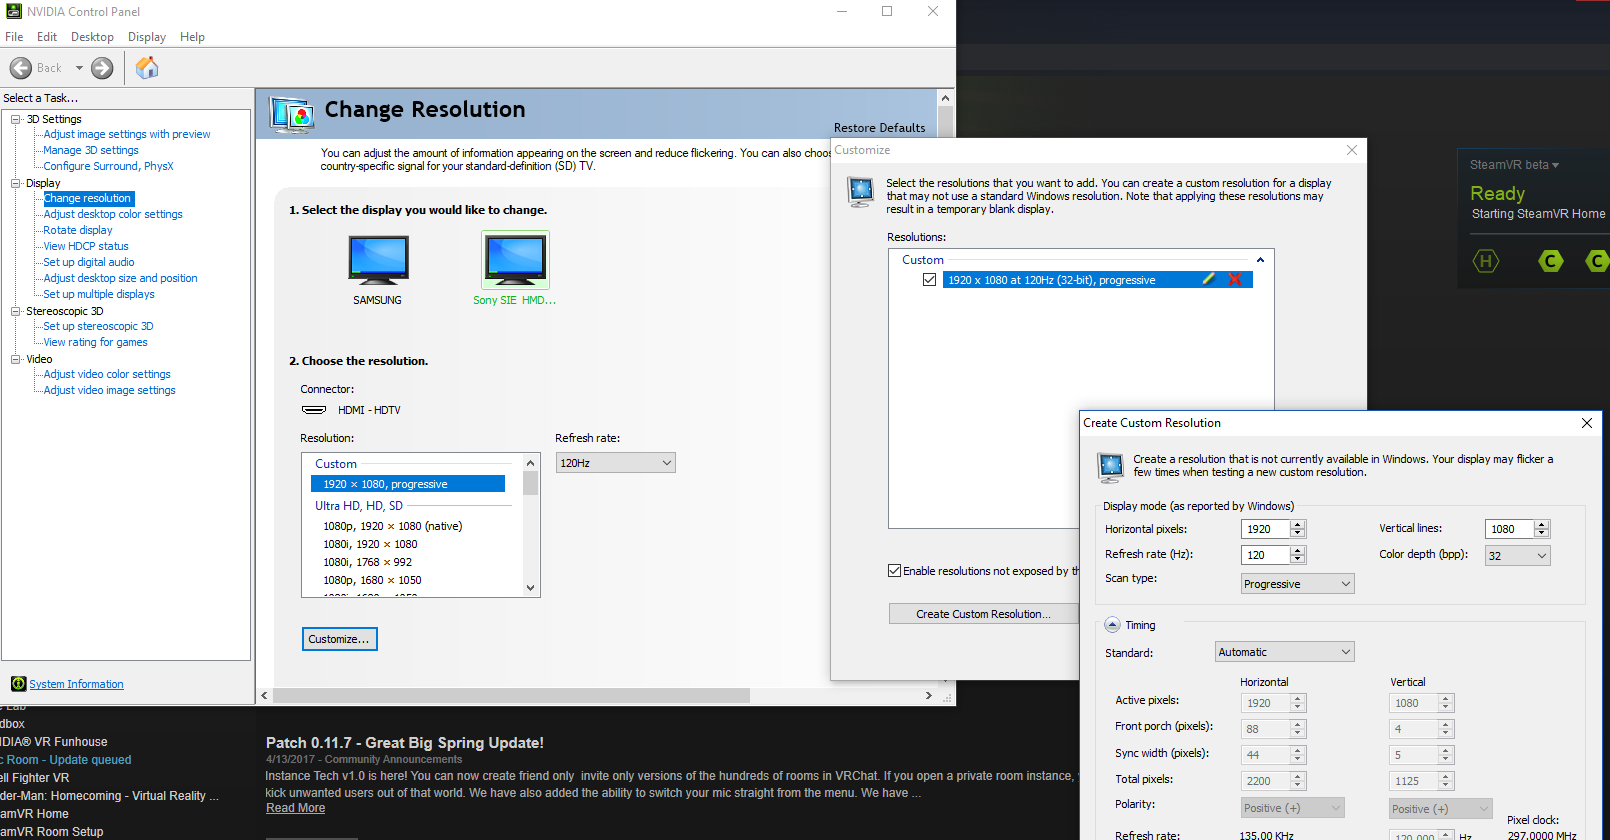Toggle Enable resolutions not exposed checkbox
The height and width of the screenshot is (840, 1610).
pyautogui.click(x=895, y=571)
